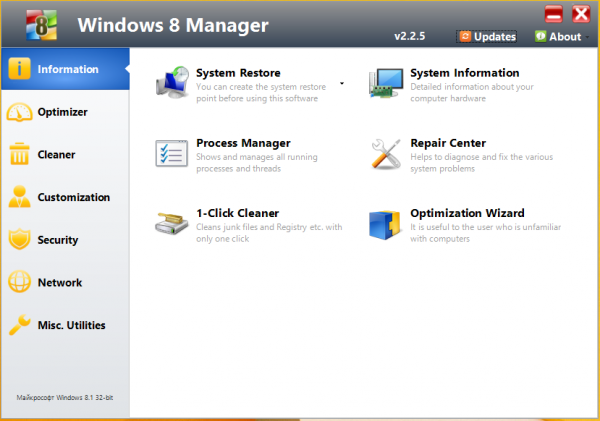Minimize the Windows 8 Manager window
Viewport: 600px width, 421px height.
point(554,14)
